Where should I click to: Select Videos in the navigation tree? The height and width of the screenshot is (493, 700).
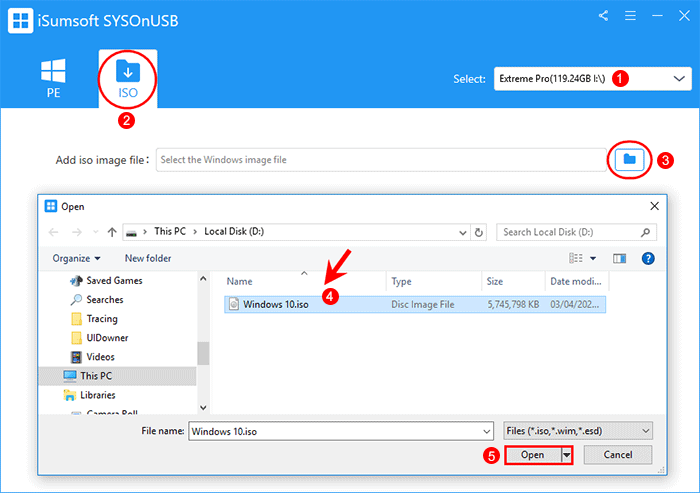pyautogui.click(x=93, y=357)
